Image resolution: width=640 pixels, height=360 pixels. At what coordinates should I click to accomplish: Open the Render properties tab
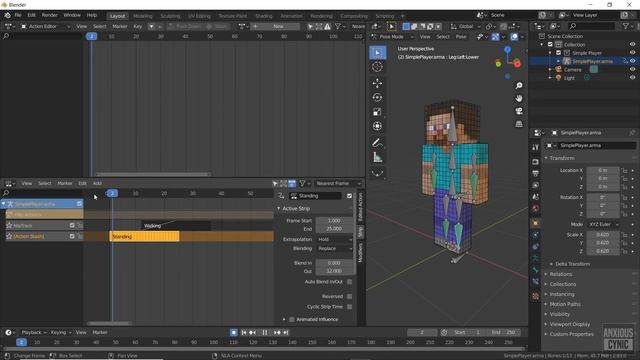coord(536,162)
